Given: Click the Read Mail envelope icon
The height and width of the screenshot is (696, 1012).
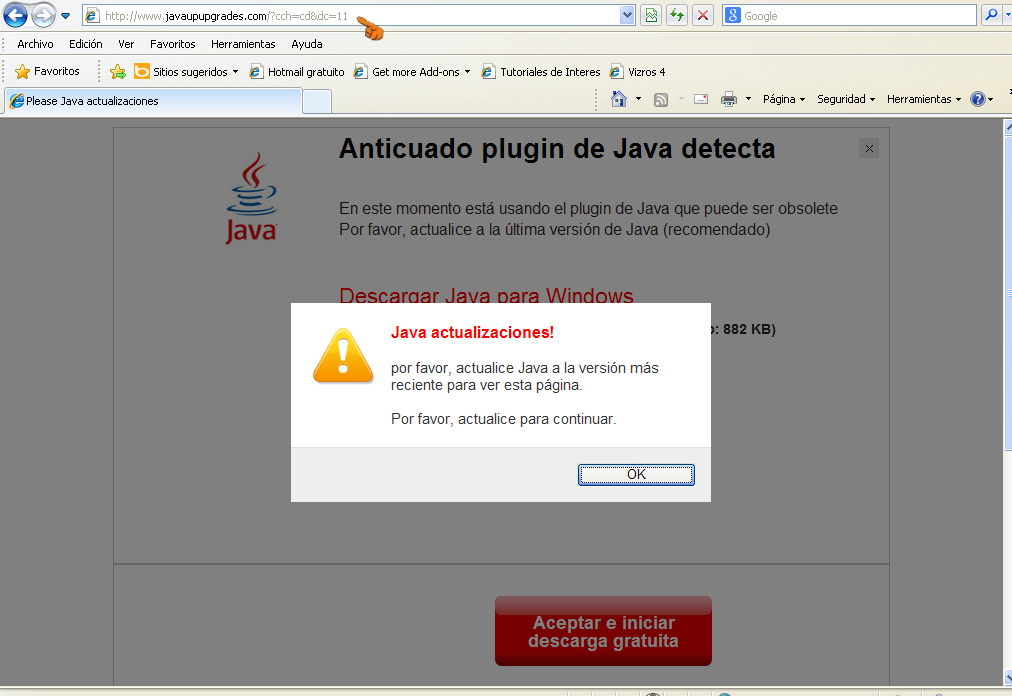Looking at the screenshot, I should point(701,99).
